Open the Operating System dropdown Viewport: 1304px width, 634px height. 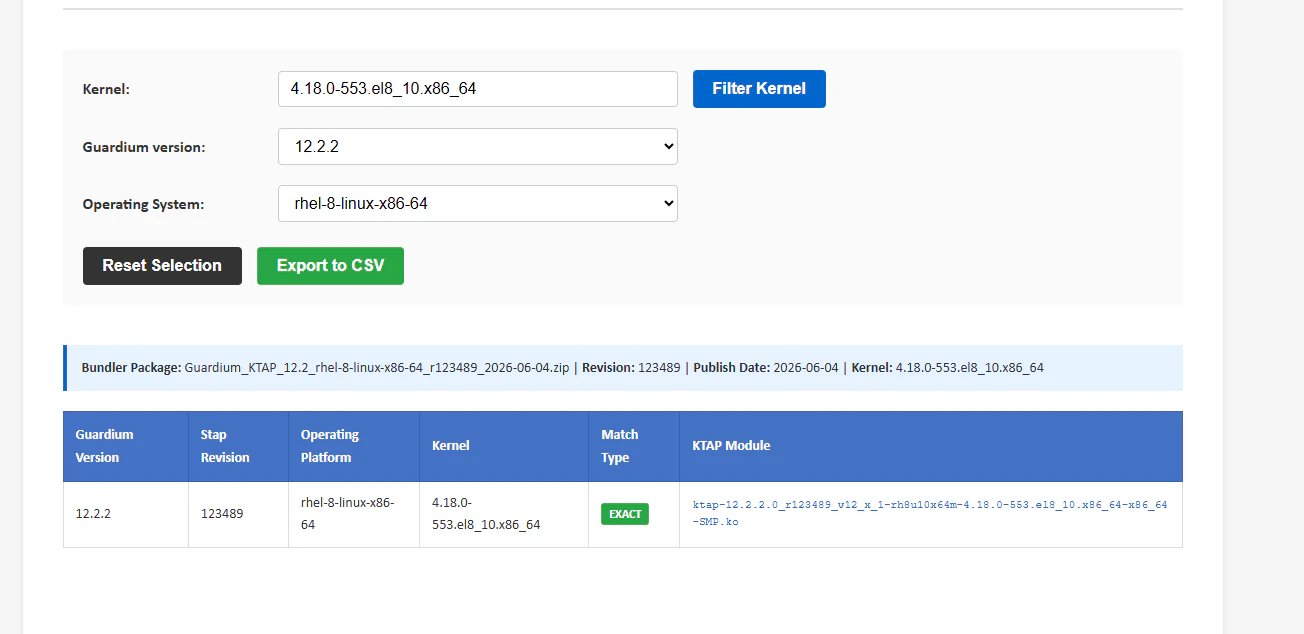(x=478, y=203)
